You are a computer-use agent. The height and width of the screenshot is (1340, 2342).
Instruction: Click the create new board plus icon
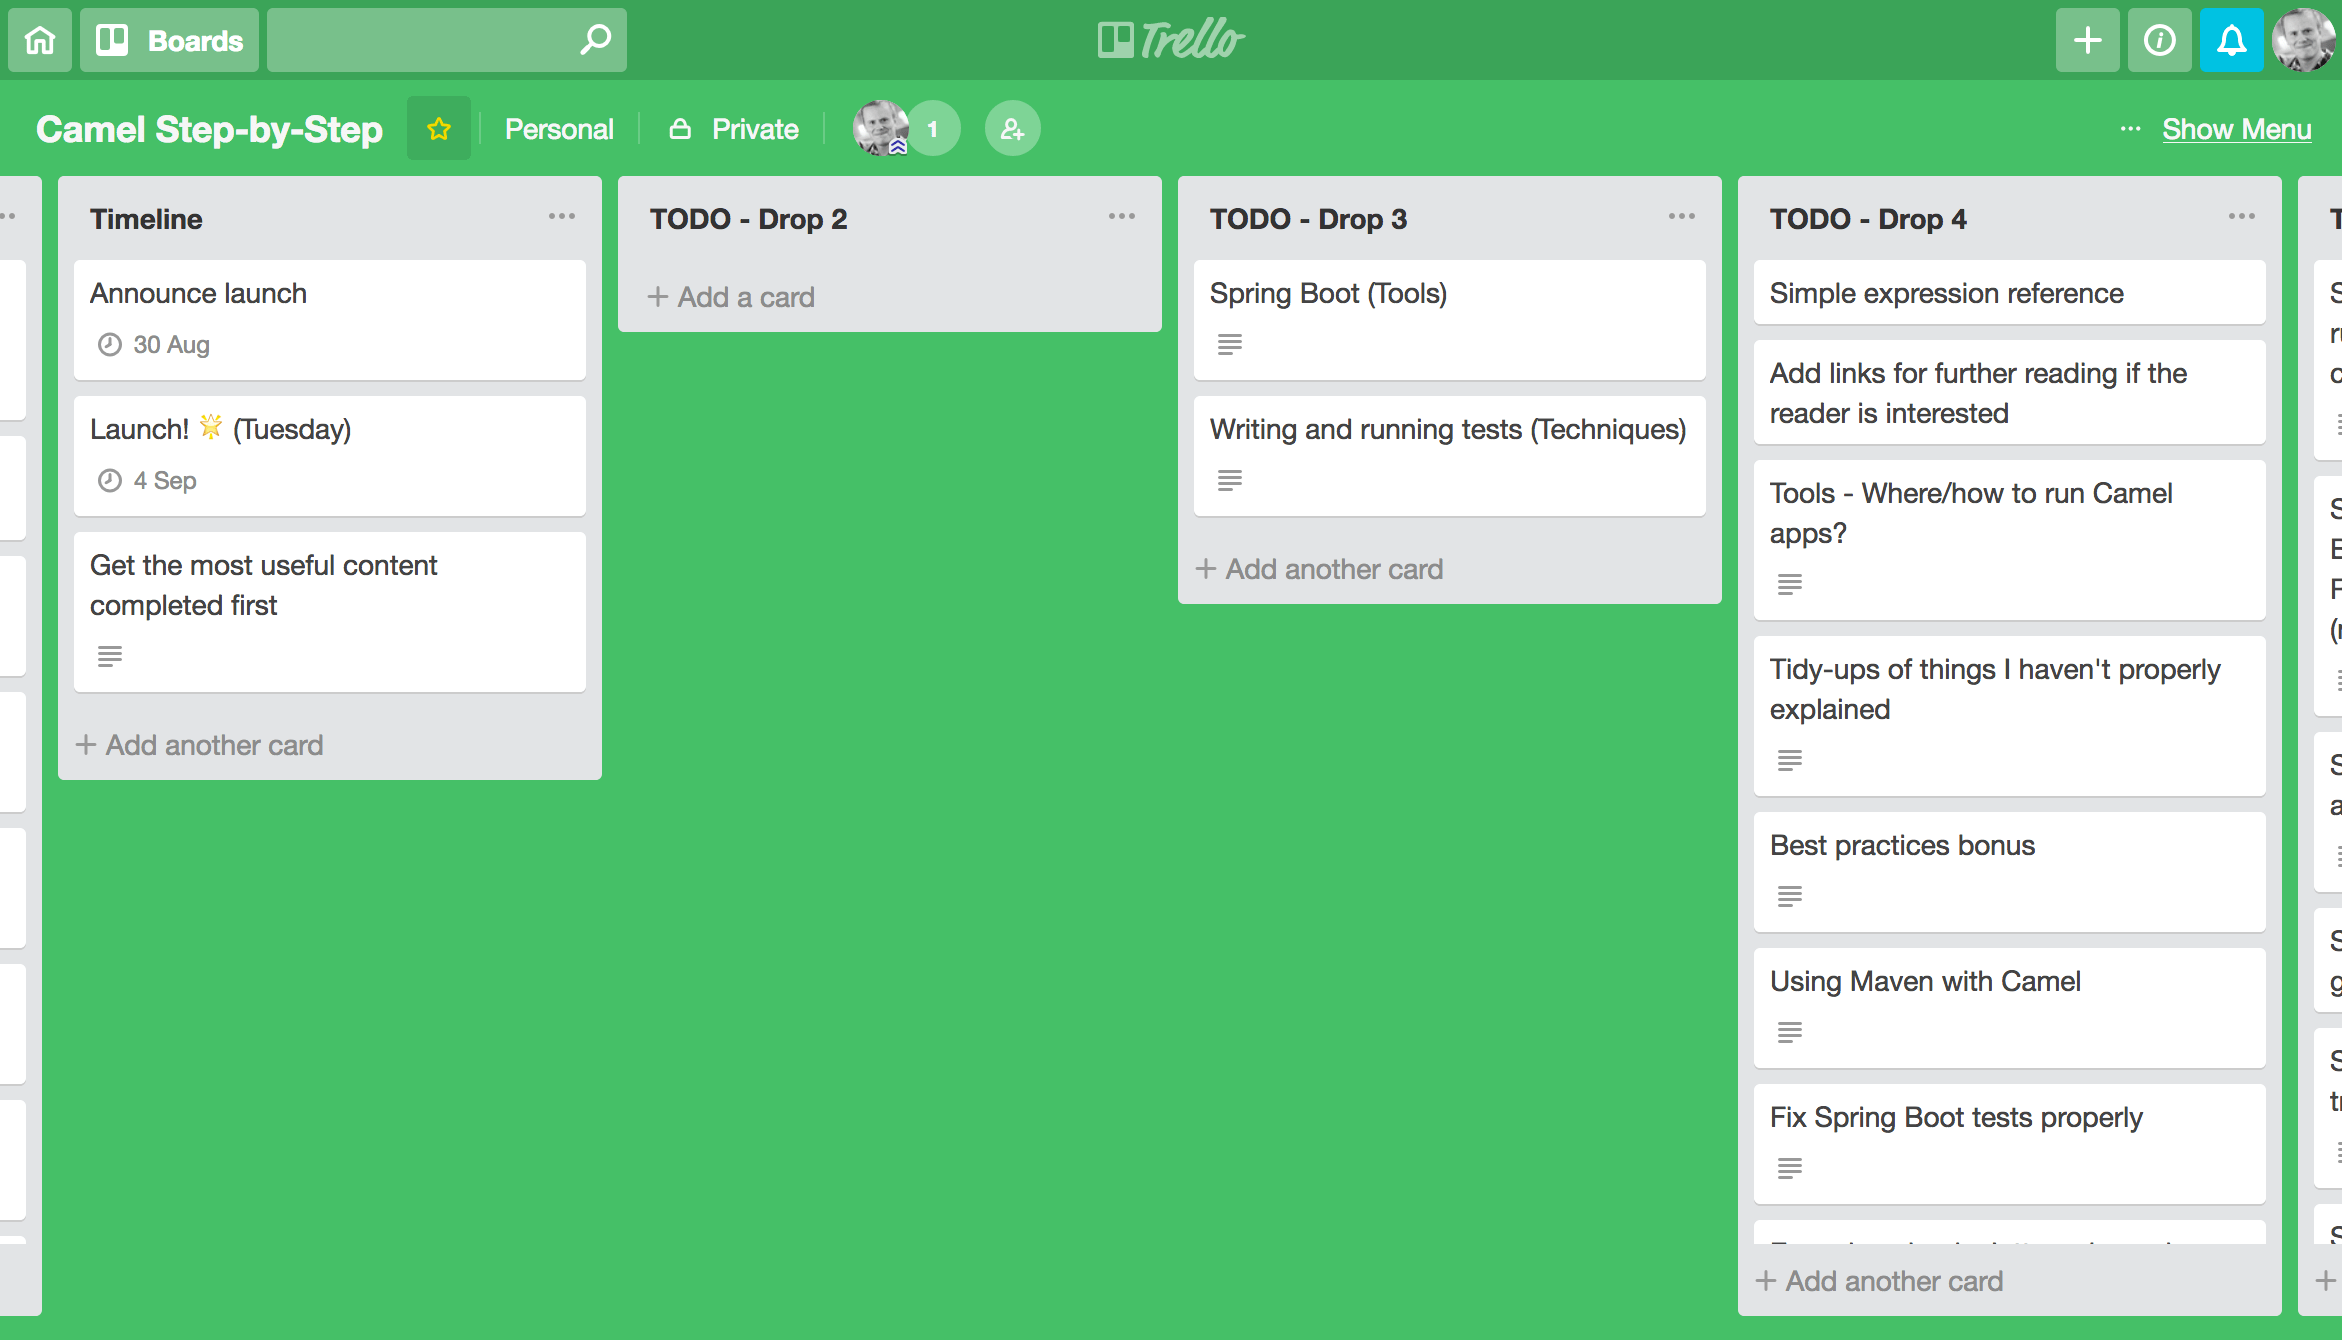pos(2088,37)
